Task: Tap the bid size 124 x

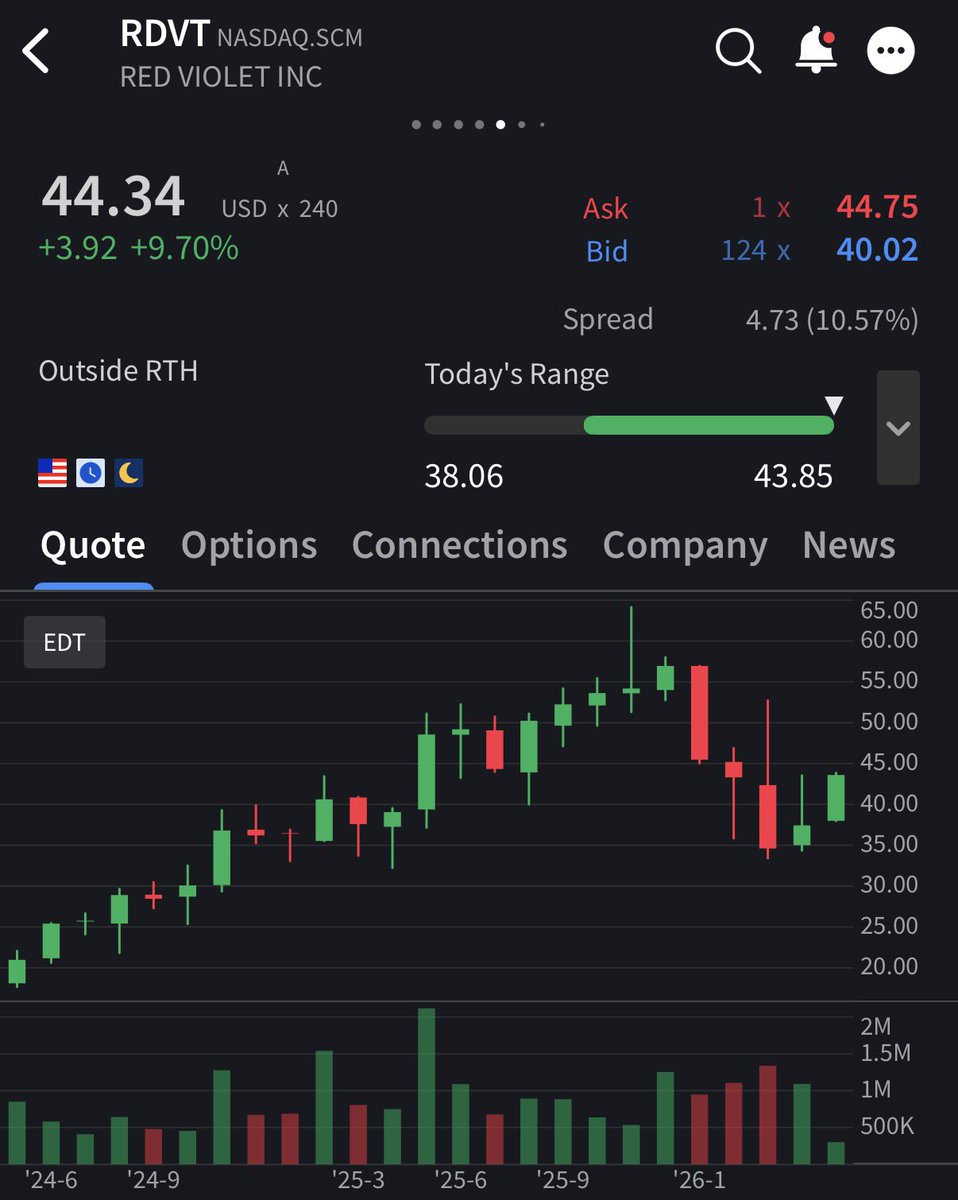Action: pos(755,250)
